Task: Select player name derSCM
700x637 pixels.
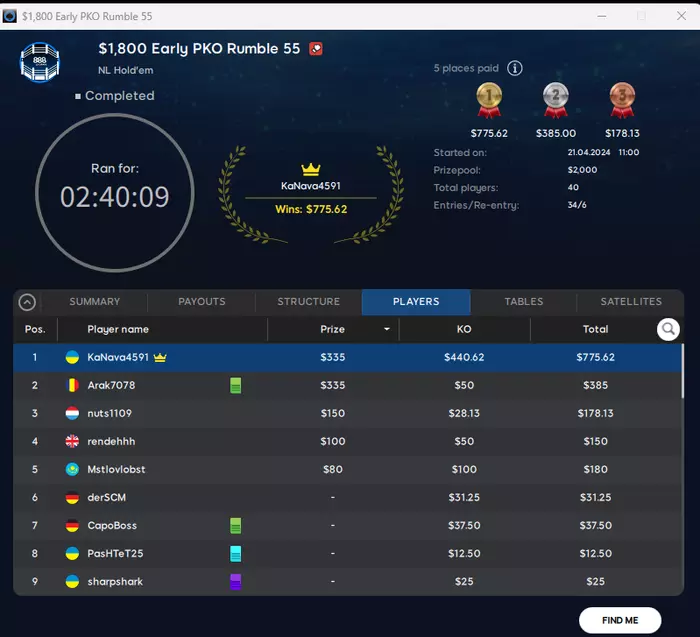Action: [x=106, y=497]
